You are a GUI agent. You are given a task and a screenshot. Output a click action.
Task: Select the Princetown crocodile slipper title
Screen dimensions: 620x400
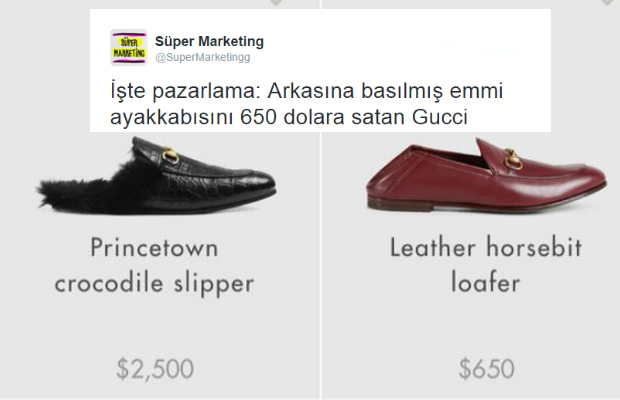pos(154,266)
